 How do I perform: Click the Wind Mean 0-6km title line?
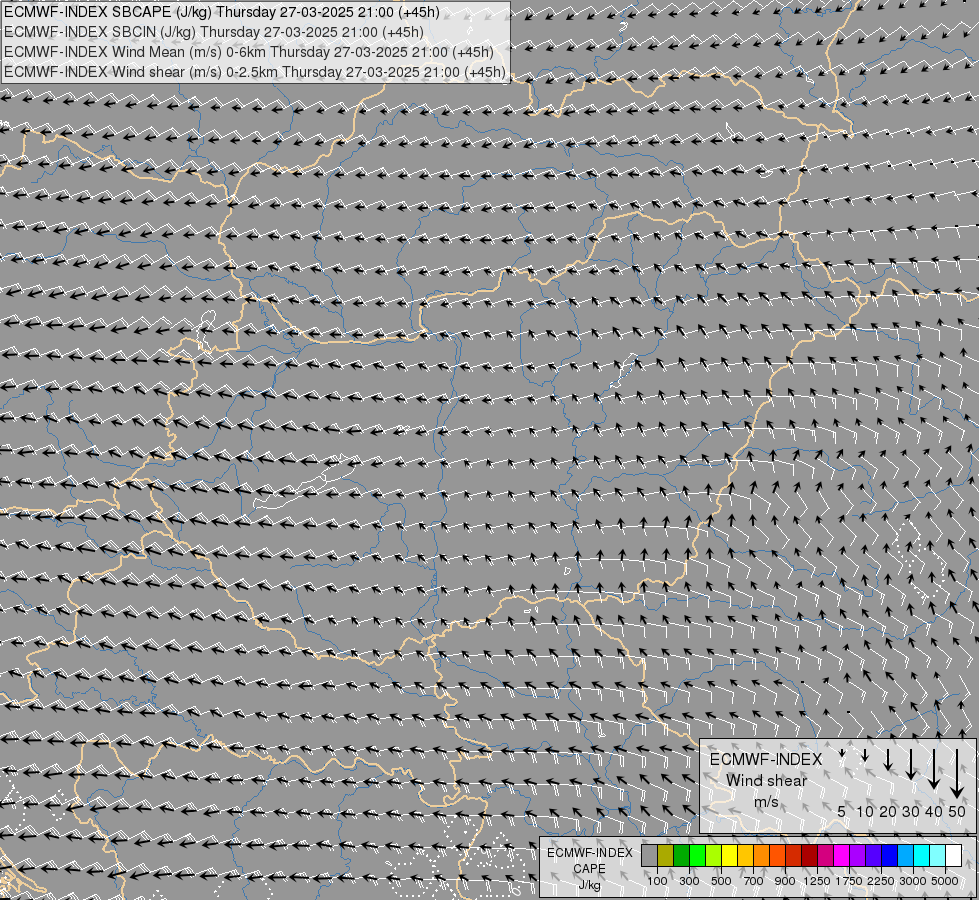click(x=248, y=52)
